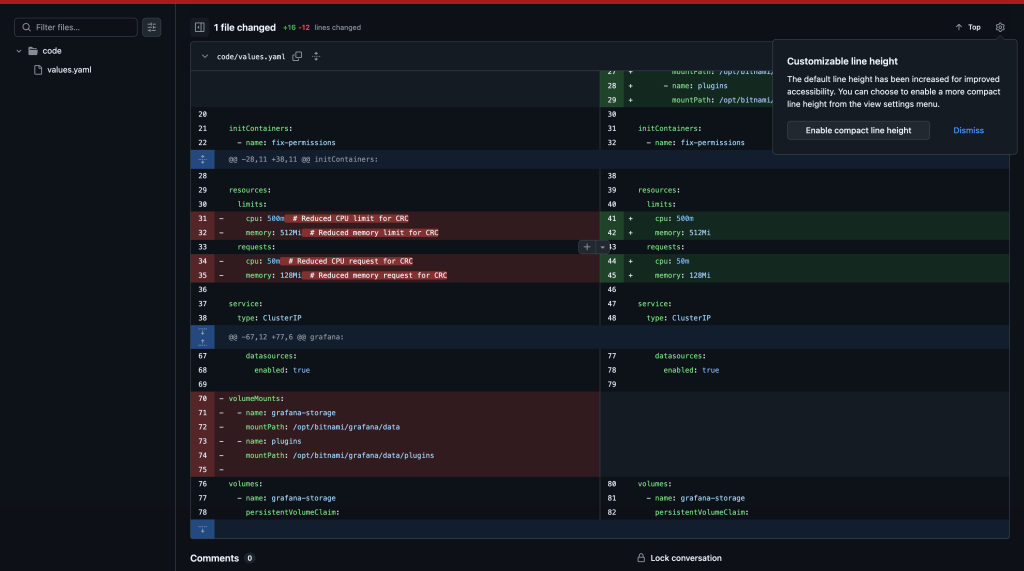Expand hidden lines above grafana hunk
Image resolution: width=1024 pixels, height=571 pixels.
(202, 337)
